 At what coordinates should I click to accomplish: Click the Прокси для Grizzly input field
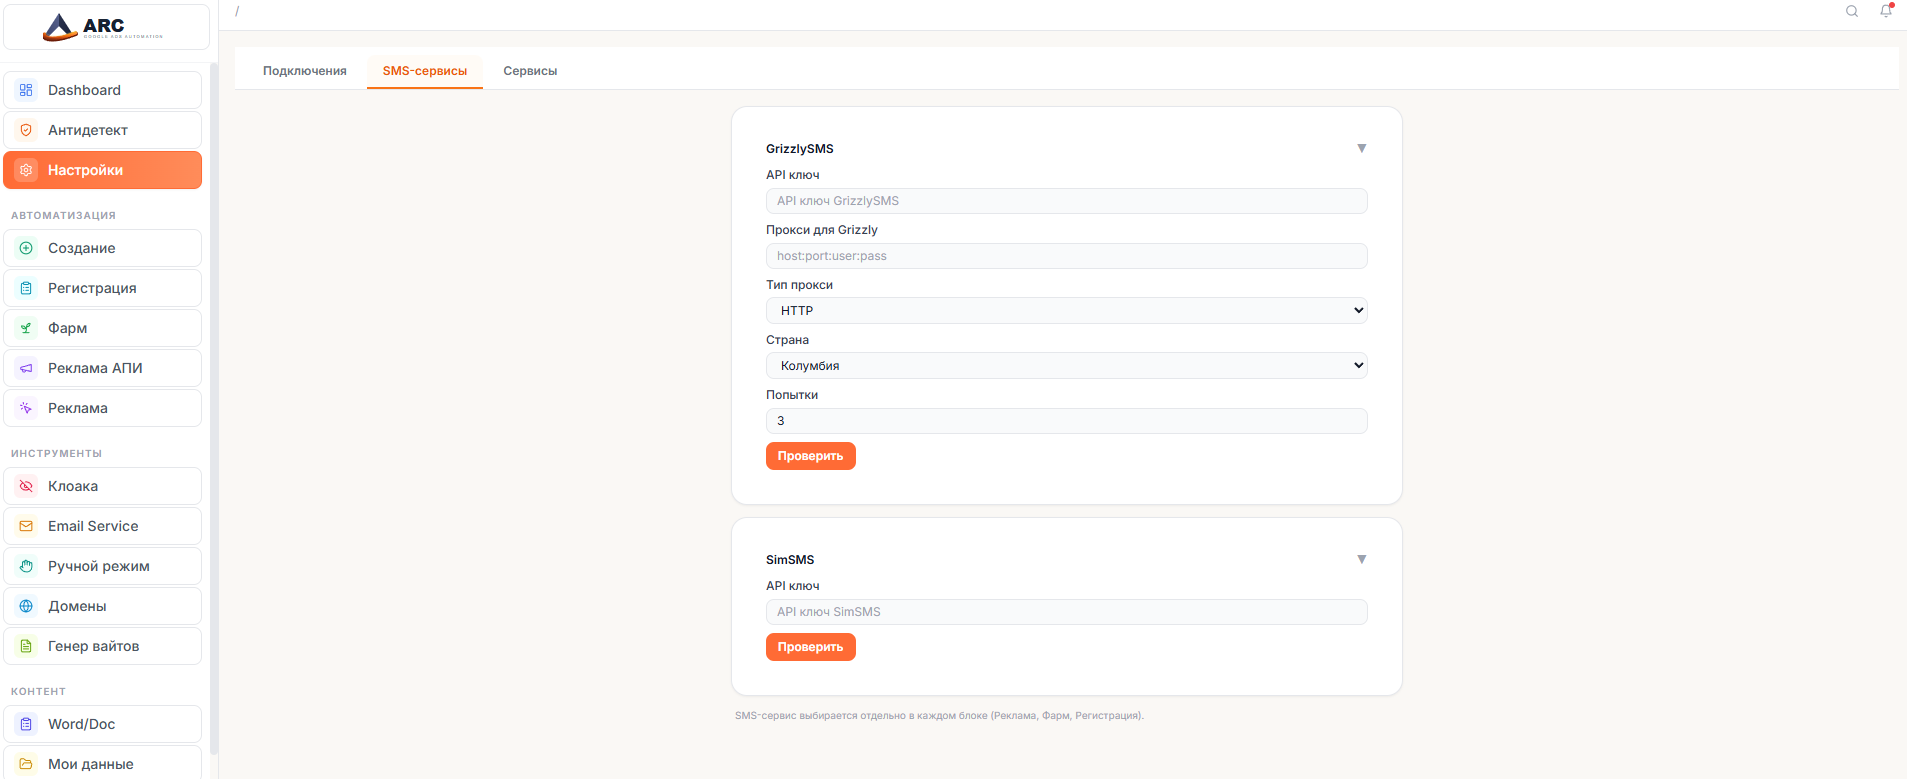(x=1066, y=256)
